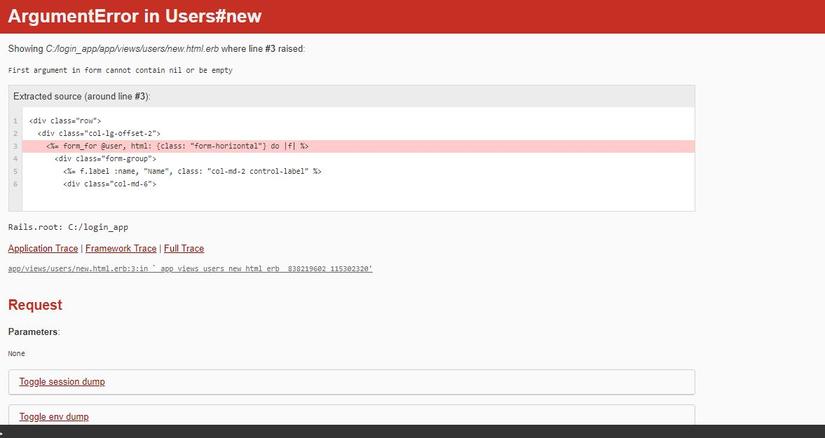Select the 'First argument in form cannot contain nil' message
The image size is (825, 438).
click(120, 70)
